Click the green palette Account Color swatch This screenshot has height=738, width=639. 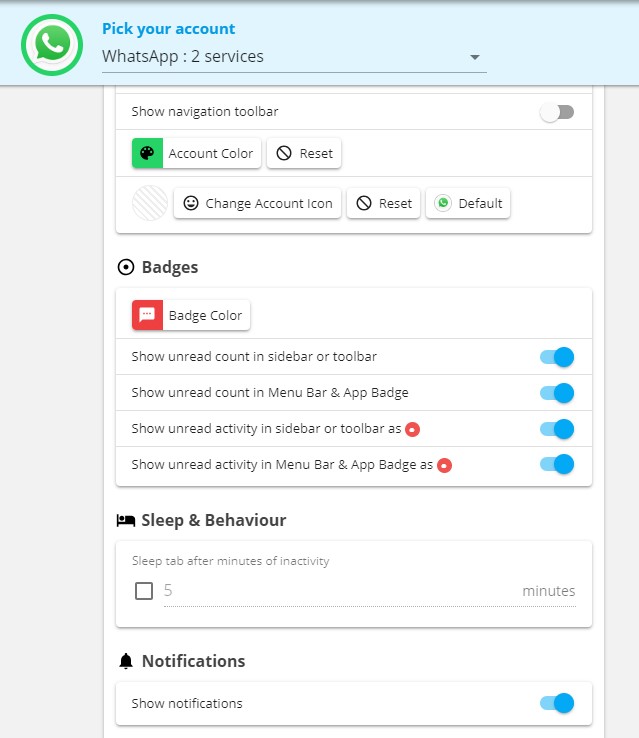click(147, 153)
